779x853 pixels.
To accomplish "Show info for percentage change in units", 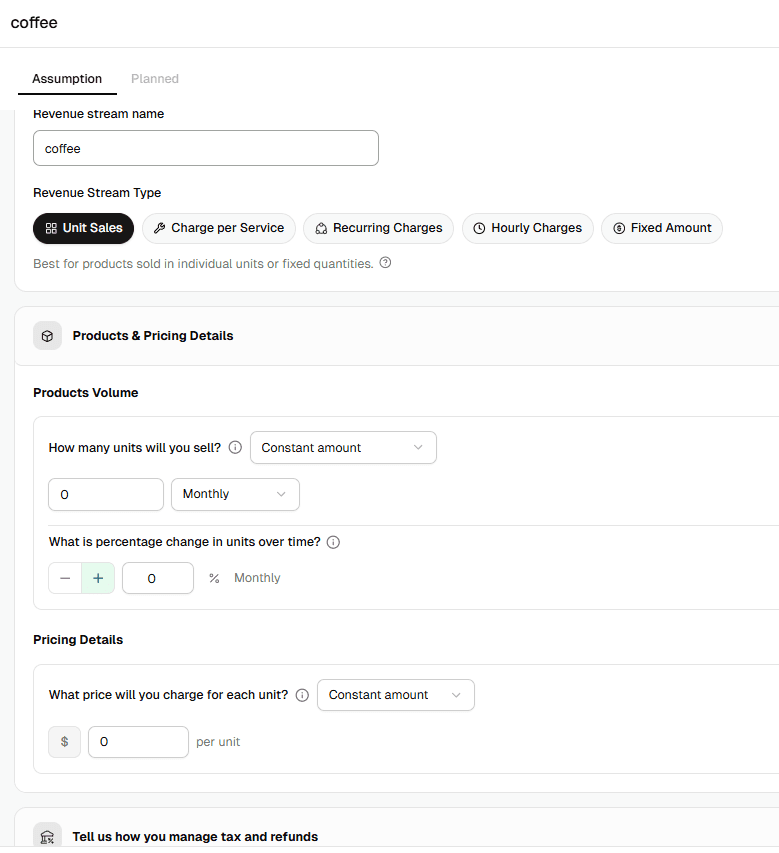I will coord(333,542).
